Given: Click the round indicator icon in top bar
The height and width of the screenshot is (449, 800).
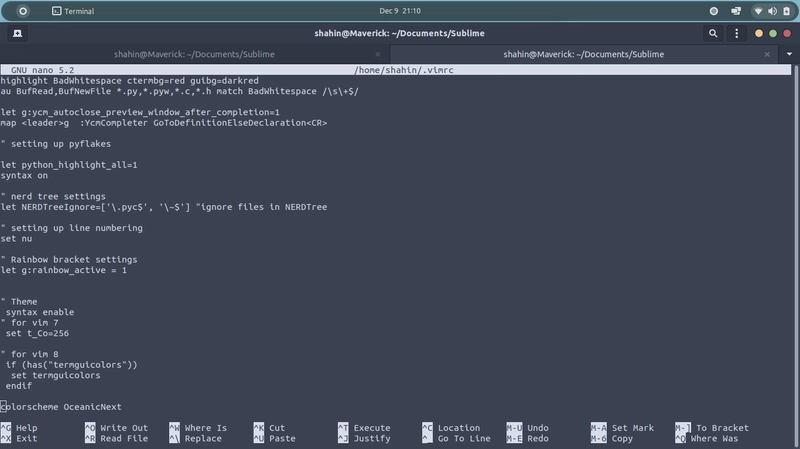Looking at the screenshot, I should (714, 11).
